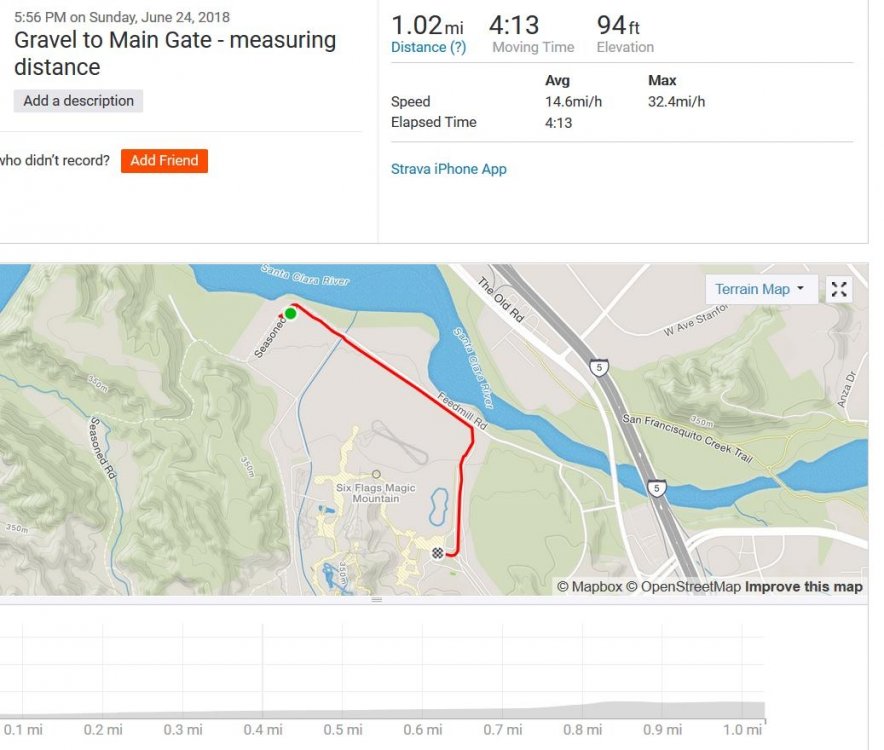Click the checkered finish flag marker
This screenshot has height=750, width=884.
pyautogui.click(x=437, y=553)
